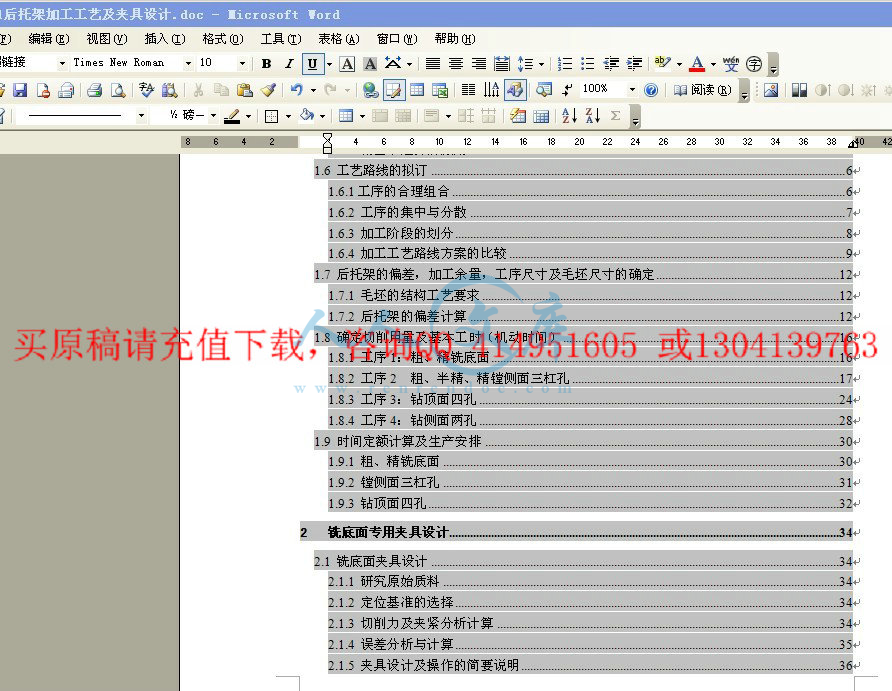Screen dimensions: 892x691
Task: Toggle character shading A button
Action: point(370,63)
